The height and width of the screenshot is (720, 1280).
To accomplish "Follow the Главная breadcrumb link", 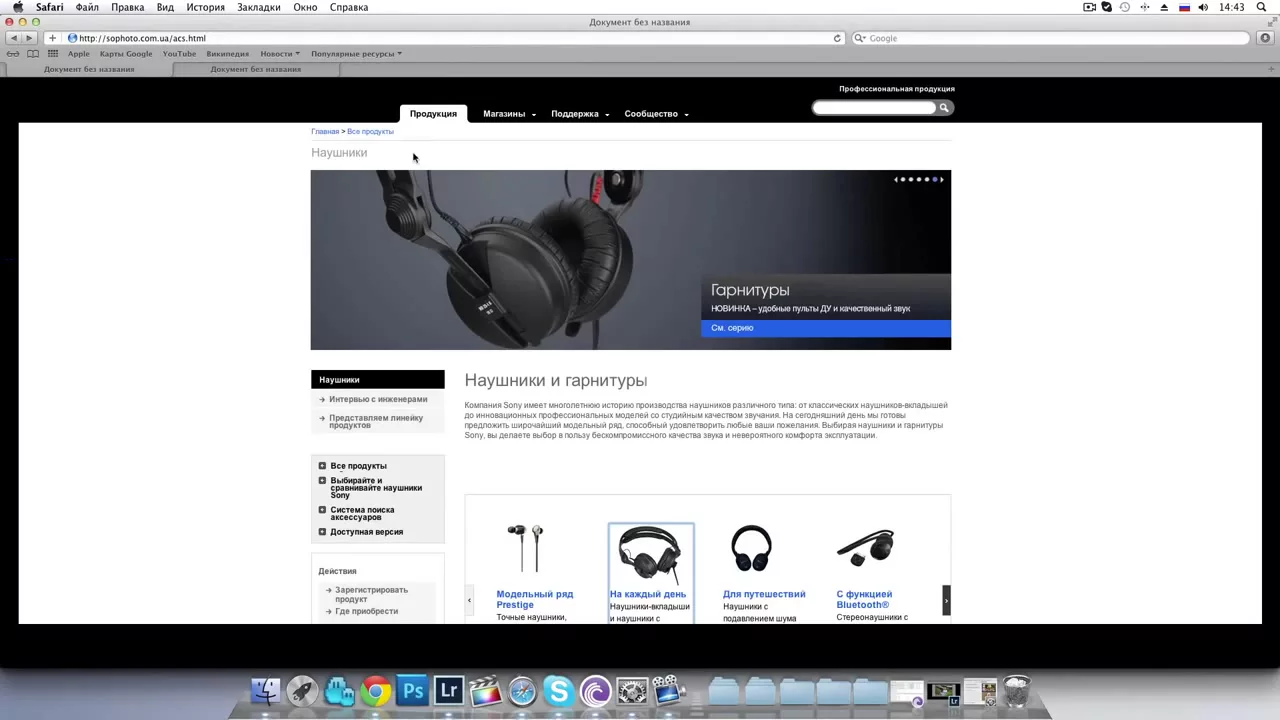I will click(325, 132).
